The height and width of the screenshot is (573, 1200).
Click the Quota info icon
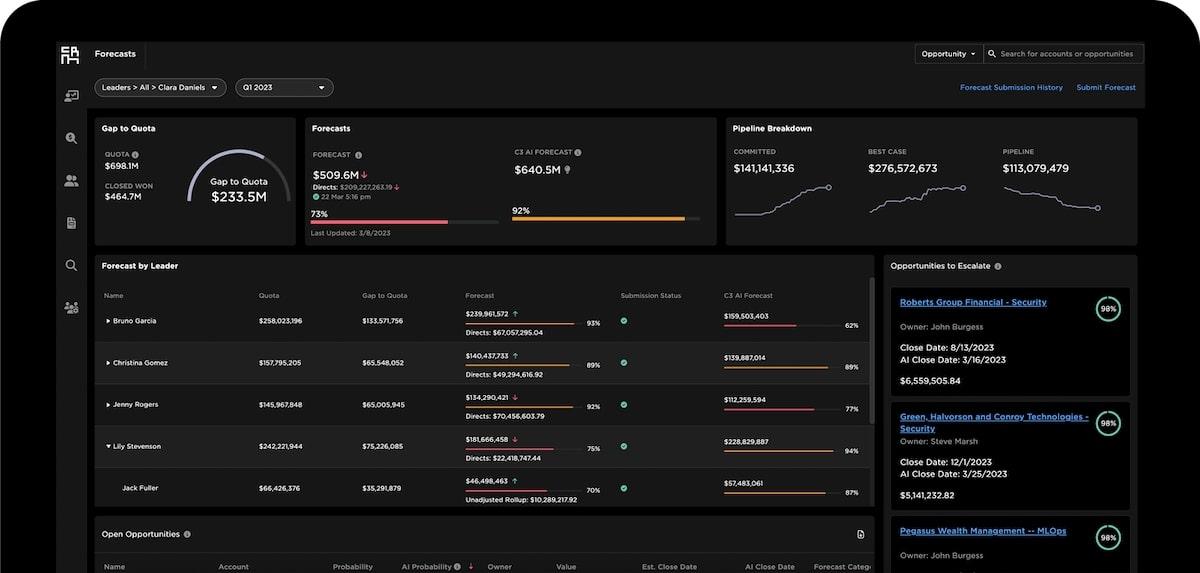(135, 155)
